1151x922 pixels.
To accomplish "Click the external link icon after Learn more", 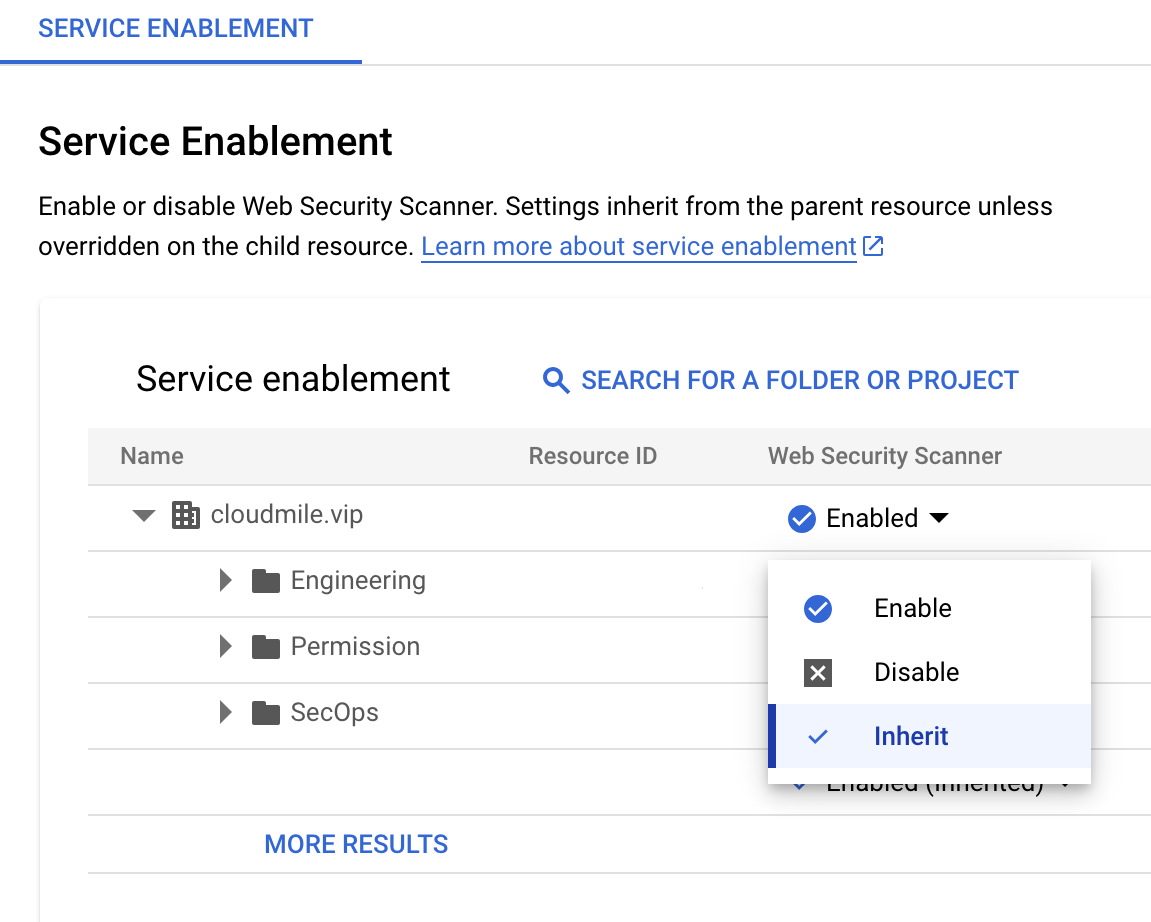I will point(873,246).
